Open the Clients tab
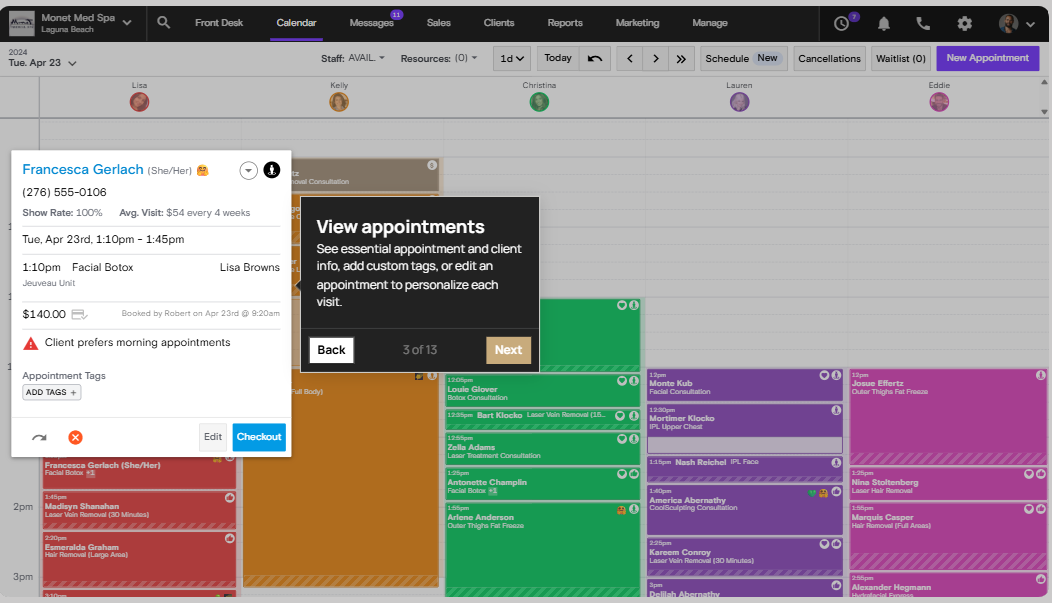 point(499,23)
